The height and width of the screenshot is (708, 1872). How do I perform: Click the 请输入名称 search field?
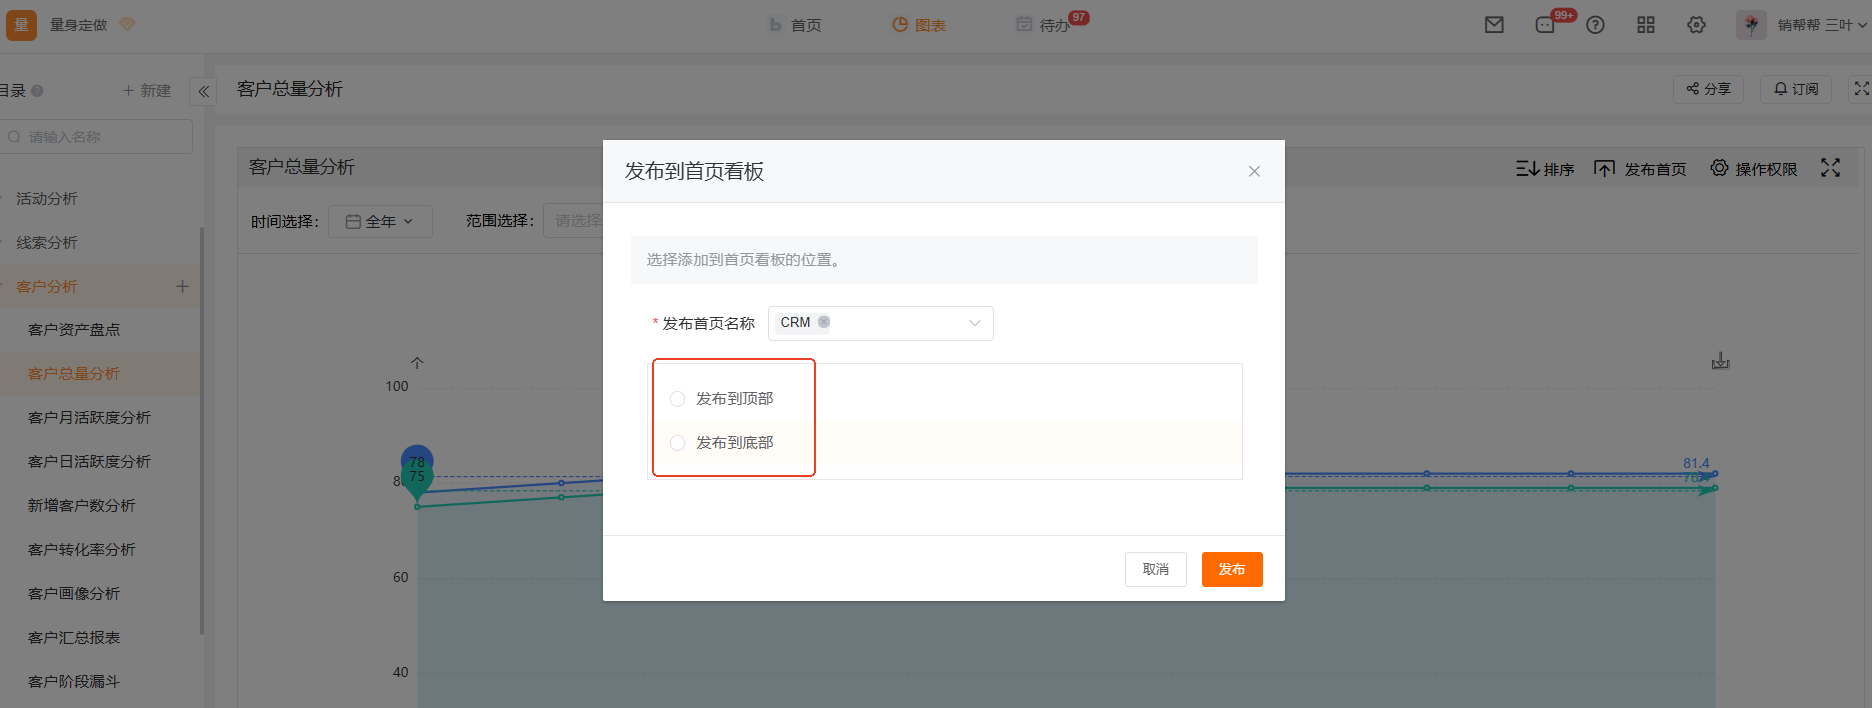pos(100,137)
